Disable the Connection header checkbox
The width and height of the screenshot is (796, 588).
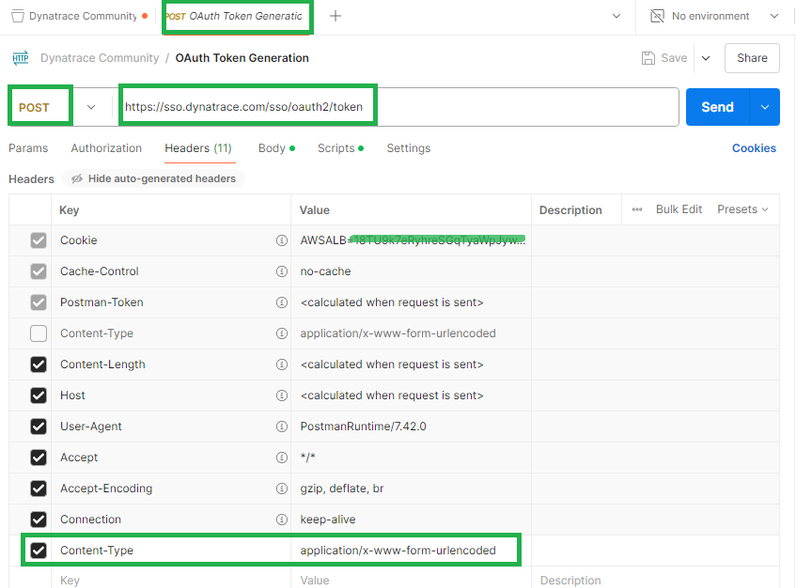coord(38,519)
